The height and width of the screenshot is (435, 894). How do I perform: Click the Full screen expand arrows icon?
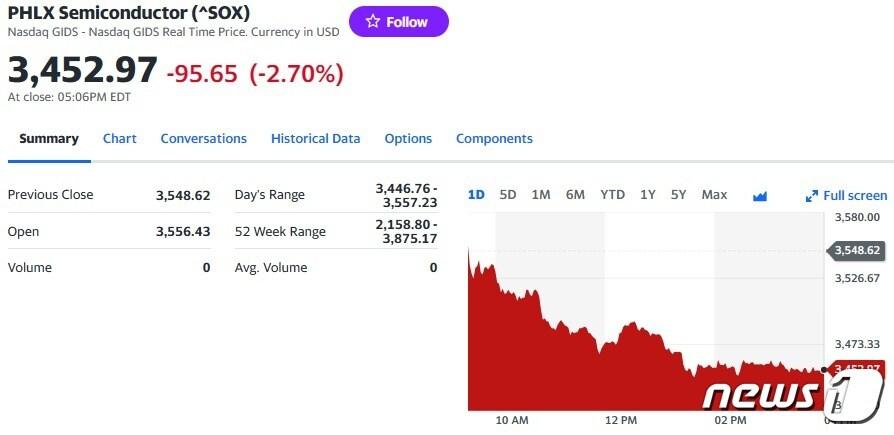(x=812, y=196)
